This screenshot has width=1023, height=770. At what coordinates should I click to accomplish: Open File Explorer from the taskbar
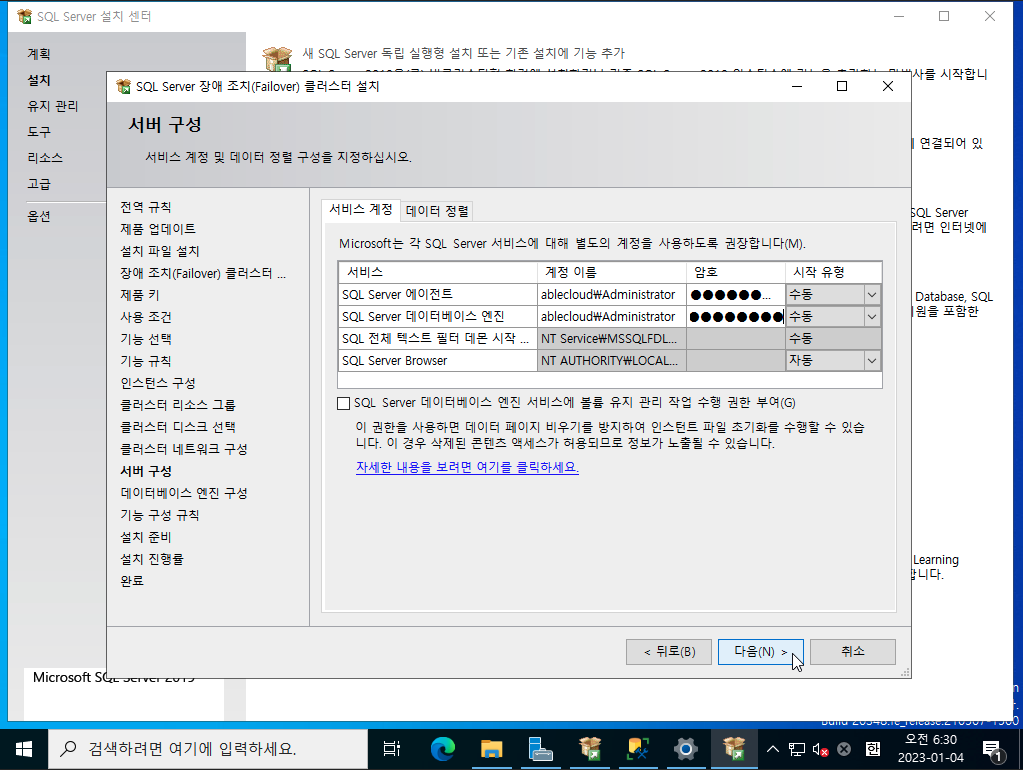[x=492, y=749]
